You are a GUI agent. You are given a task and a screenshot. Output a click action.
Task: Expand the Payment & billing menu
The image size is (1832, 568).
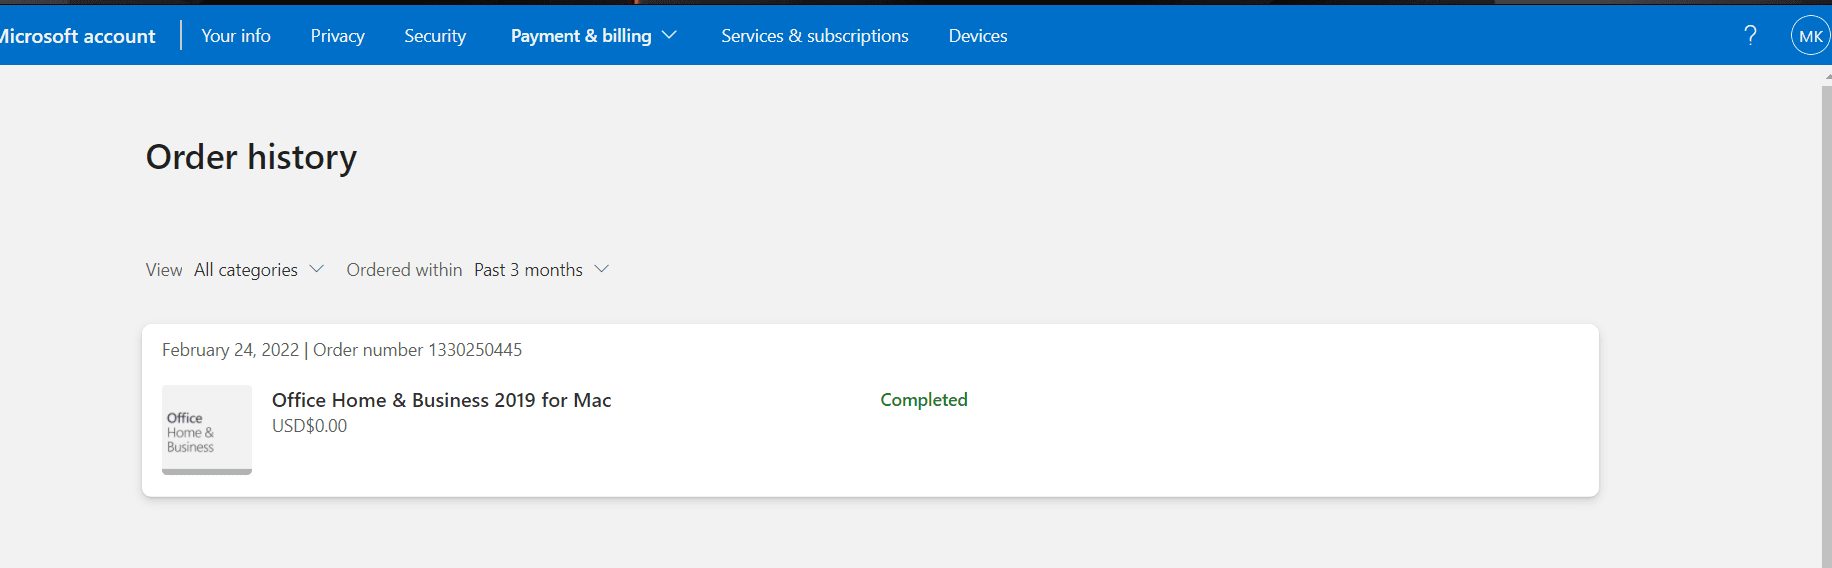pyautogui.click(x=581, y=36)
